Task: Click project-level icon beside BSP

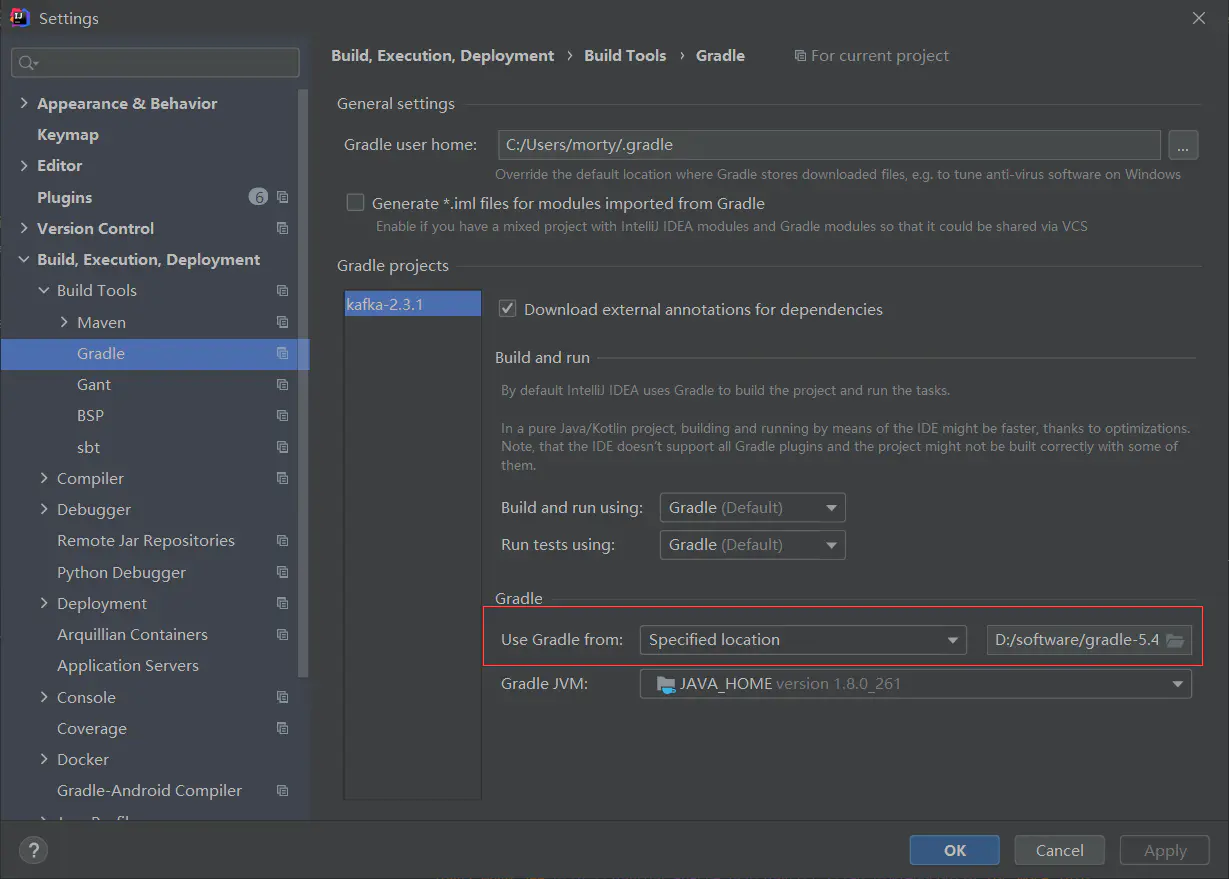Action: point(283,415)
